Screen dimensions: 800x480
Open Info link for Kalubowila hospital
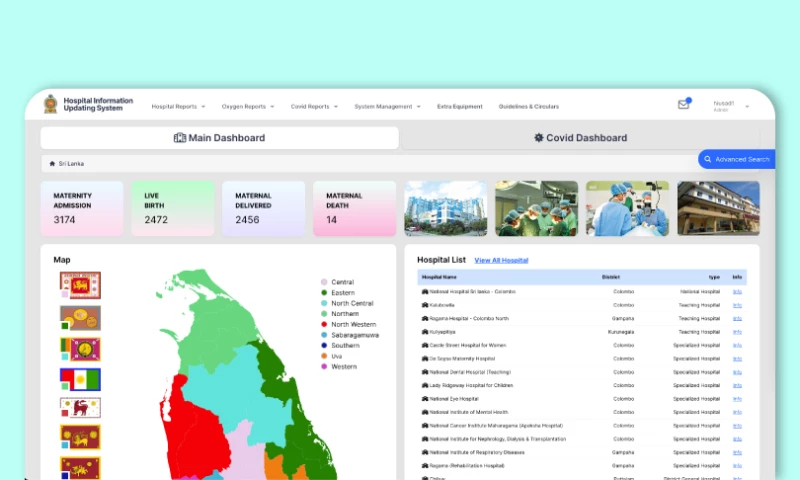pyautogui.click(x=737, y=305)
